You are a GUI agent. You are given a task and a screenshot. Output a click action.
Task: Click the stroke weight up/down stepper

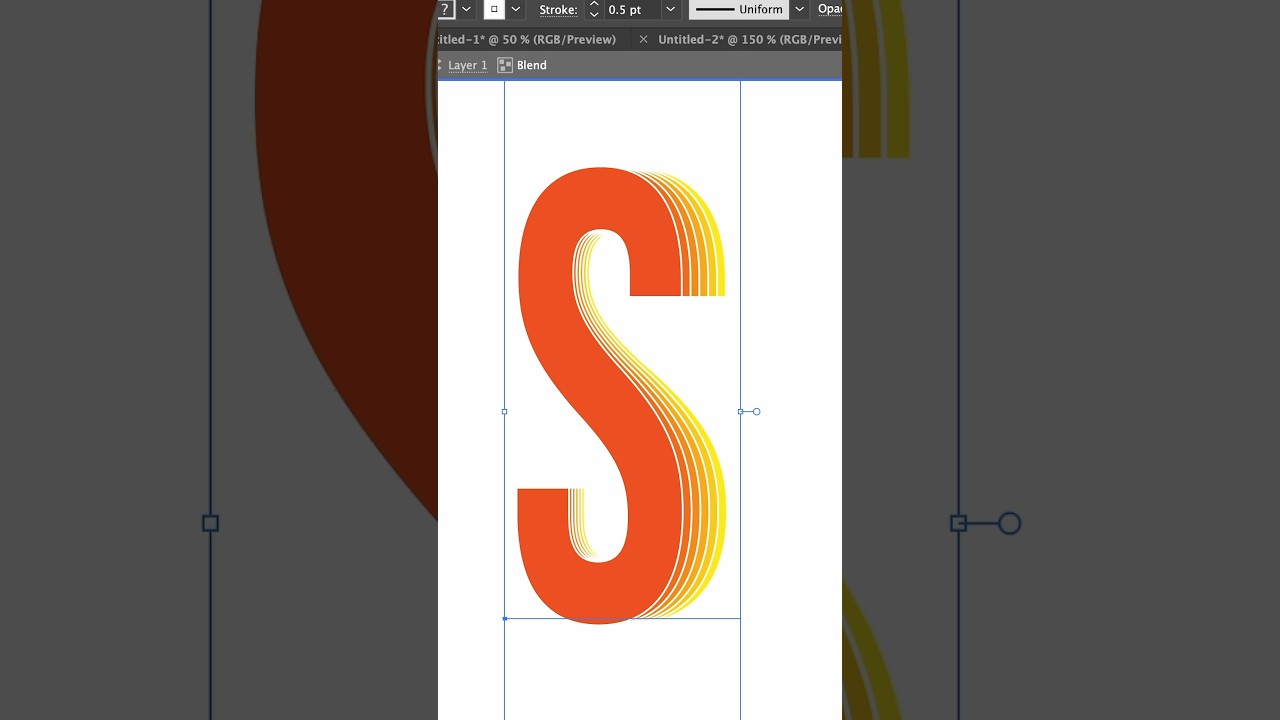[x=594, y=9]
